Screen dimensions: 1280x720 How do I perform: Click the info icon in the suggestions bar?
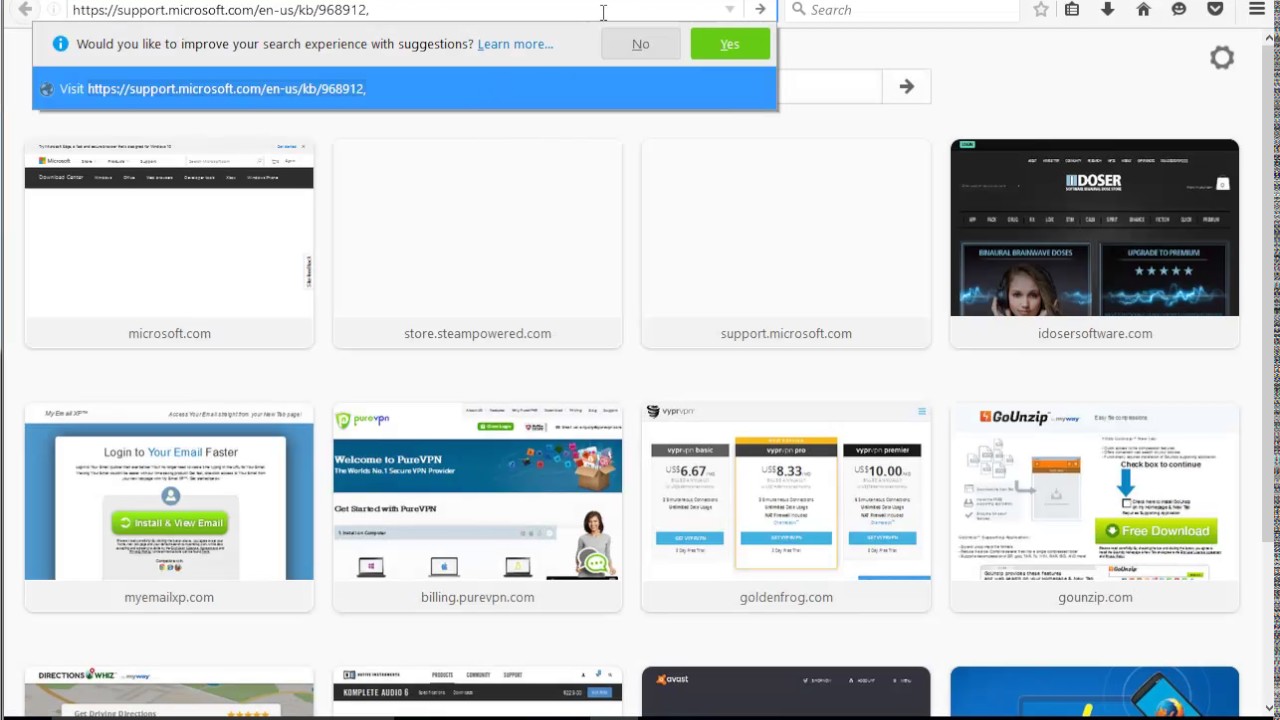(x=60, y=44)
